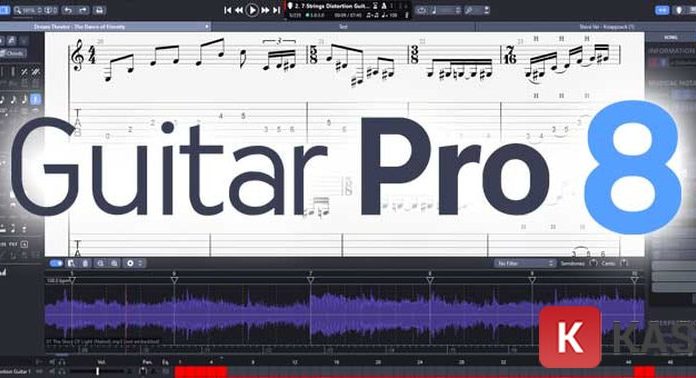696x378 pixels.
Task: Jump to the last bar with skip-to-end
Action: [276, 10]
